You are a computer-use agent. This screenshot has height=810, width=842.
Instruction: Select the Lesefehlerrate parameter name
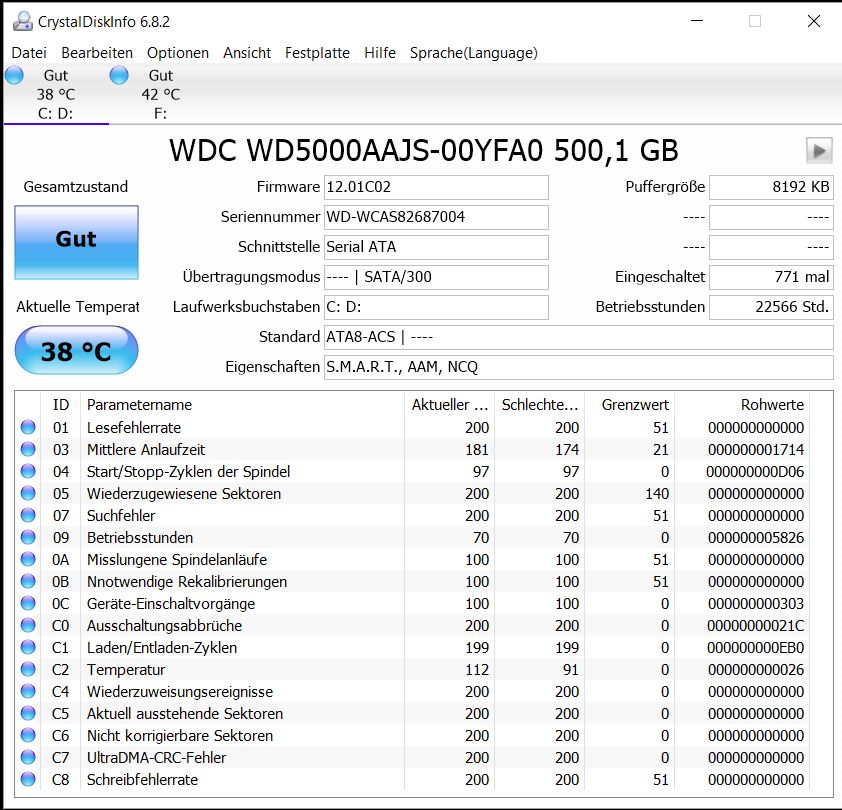134,428
